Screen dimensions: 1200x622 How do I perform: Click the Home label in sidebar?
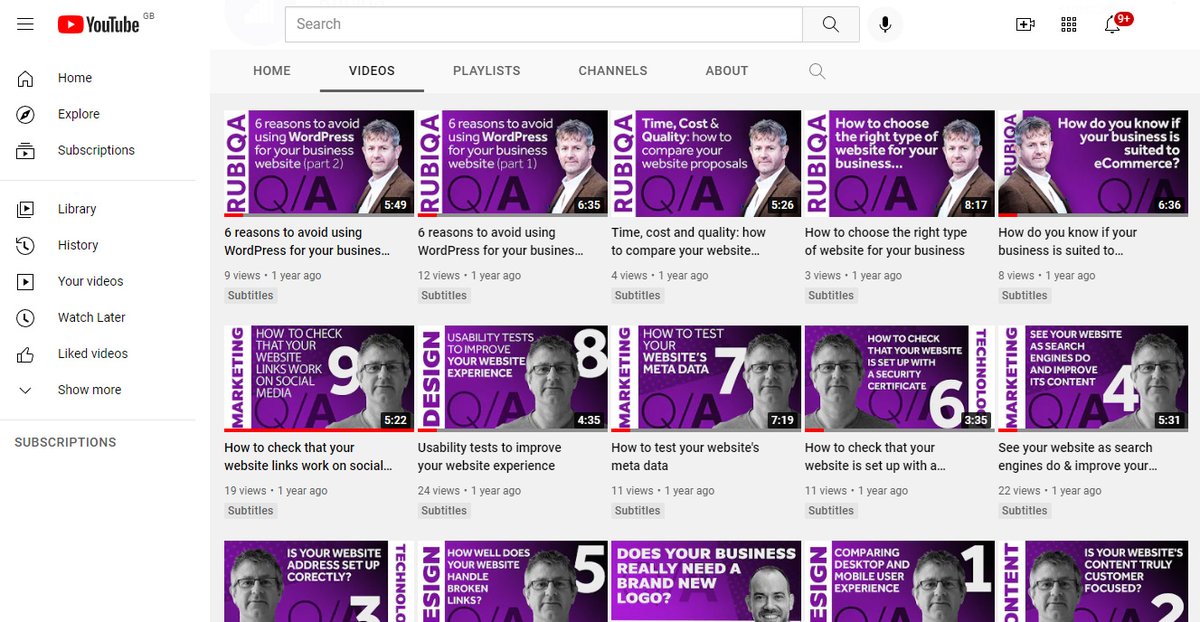75,78
